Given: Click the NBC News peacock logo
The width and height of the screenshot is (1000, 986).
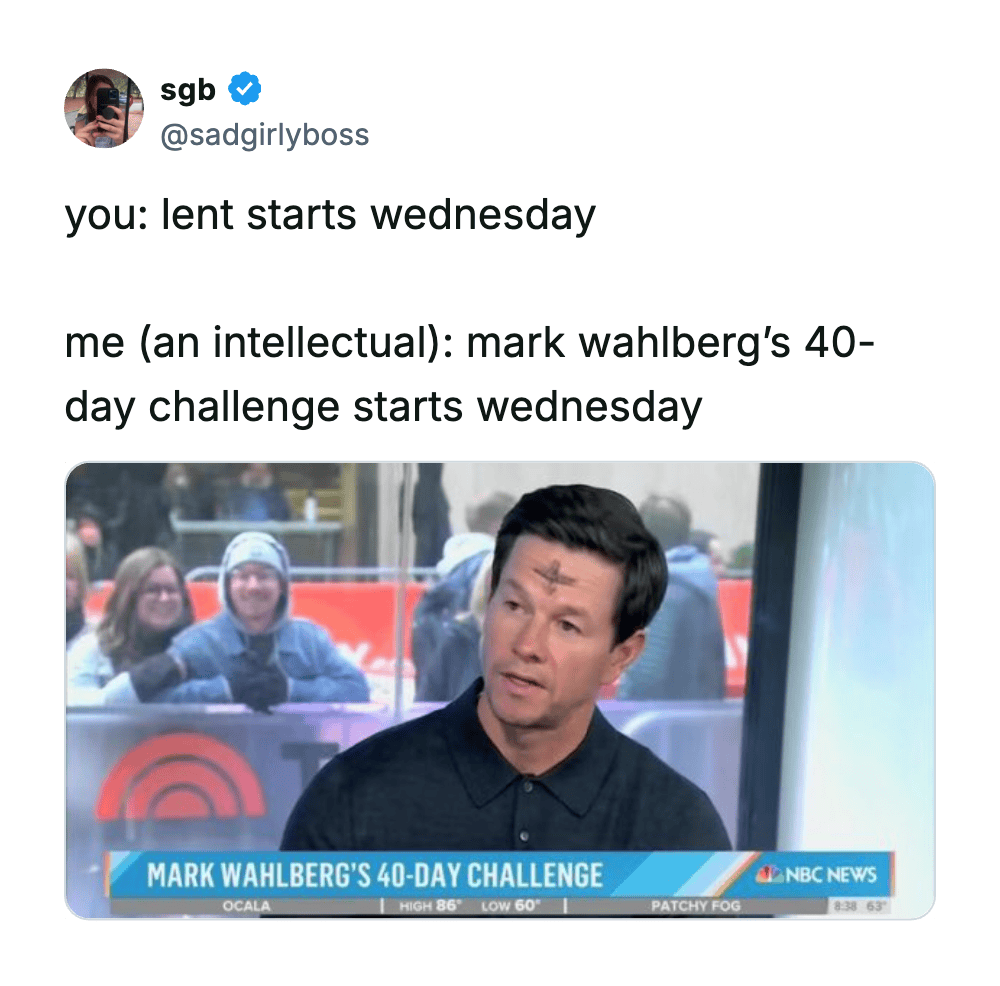Looking at the screenshot, I should pos(768,874).
